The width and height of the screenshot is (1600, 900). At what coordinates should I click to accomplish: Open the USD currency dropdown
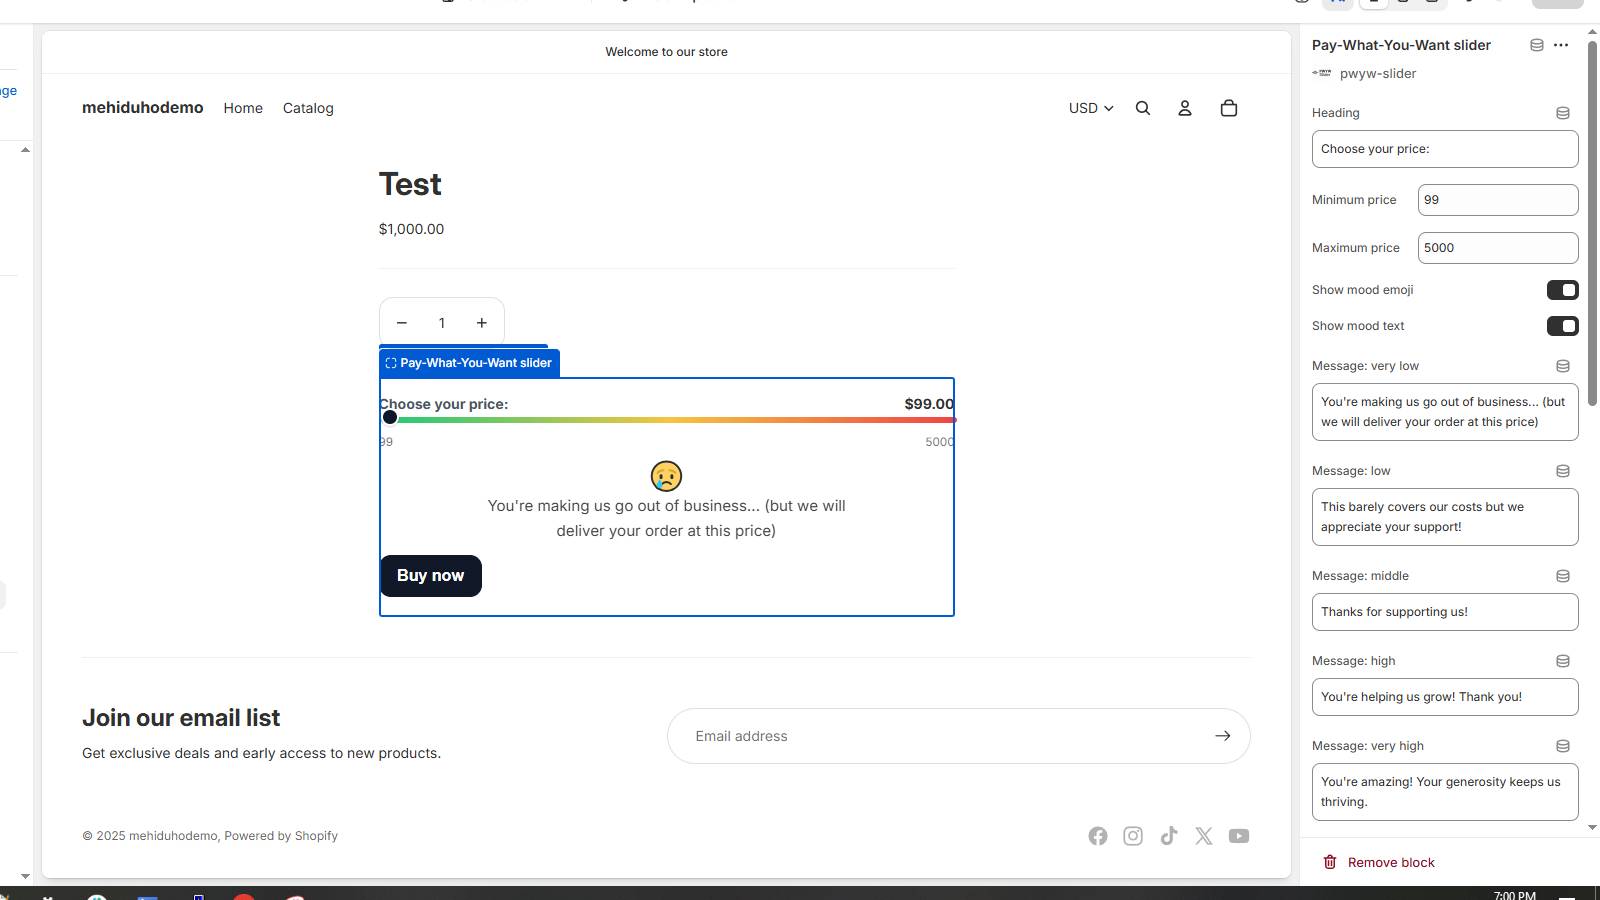point(1091,108)
